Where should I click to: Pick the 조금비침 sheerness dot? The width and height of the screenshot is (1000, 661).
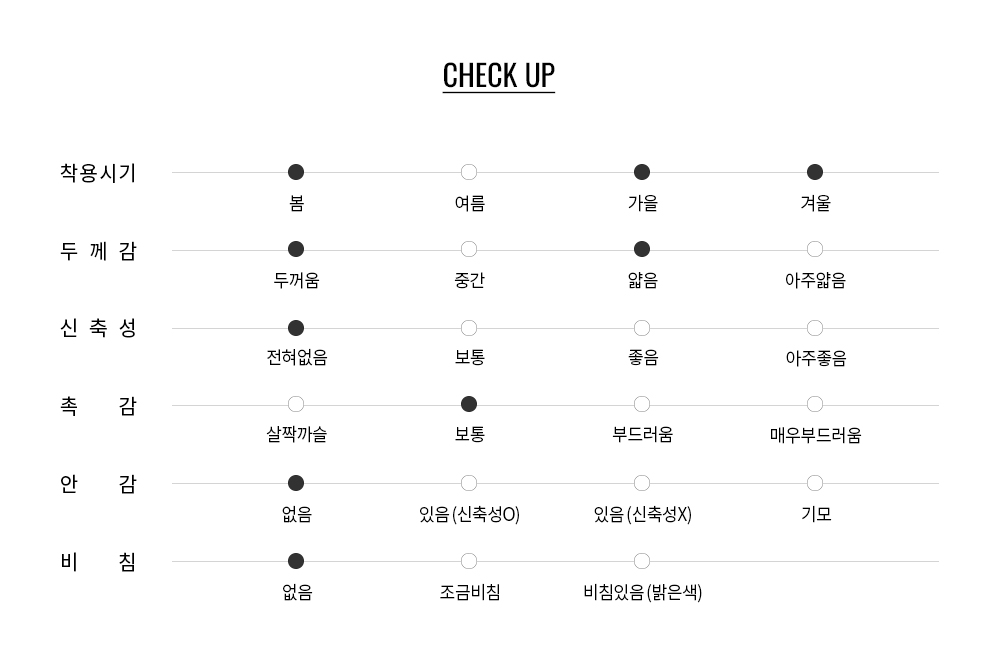click(469, 561)
